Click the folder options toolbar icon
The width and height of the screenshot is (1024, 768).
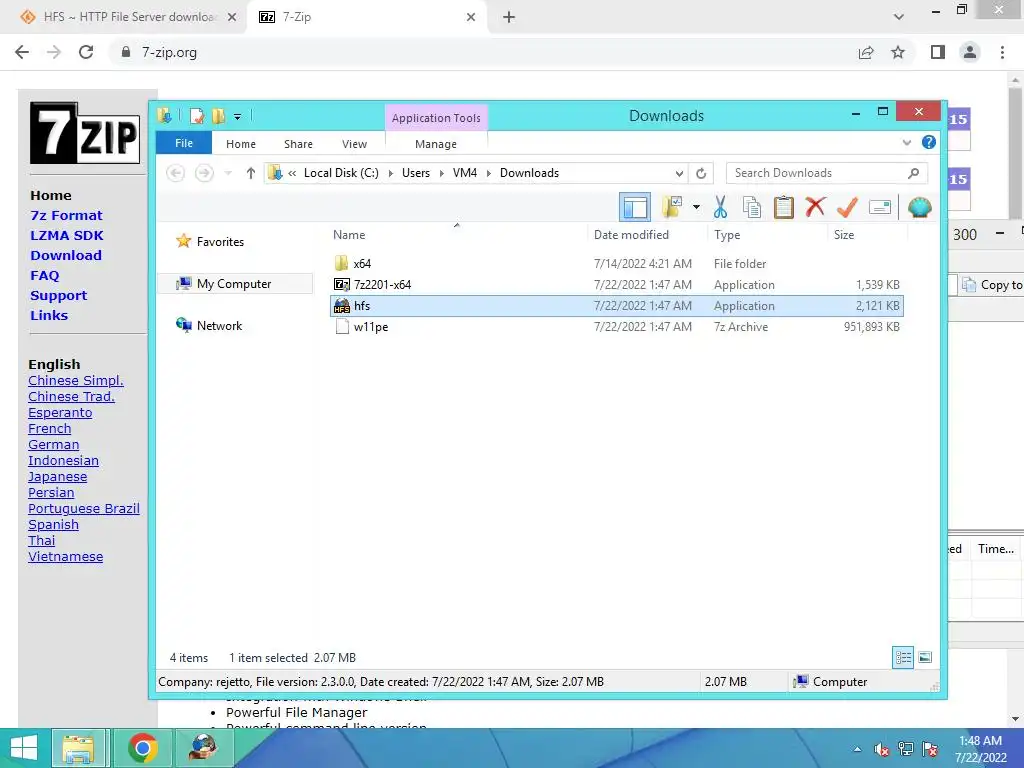(x=672, y=208)
